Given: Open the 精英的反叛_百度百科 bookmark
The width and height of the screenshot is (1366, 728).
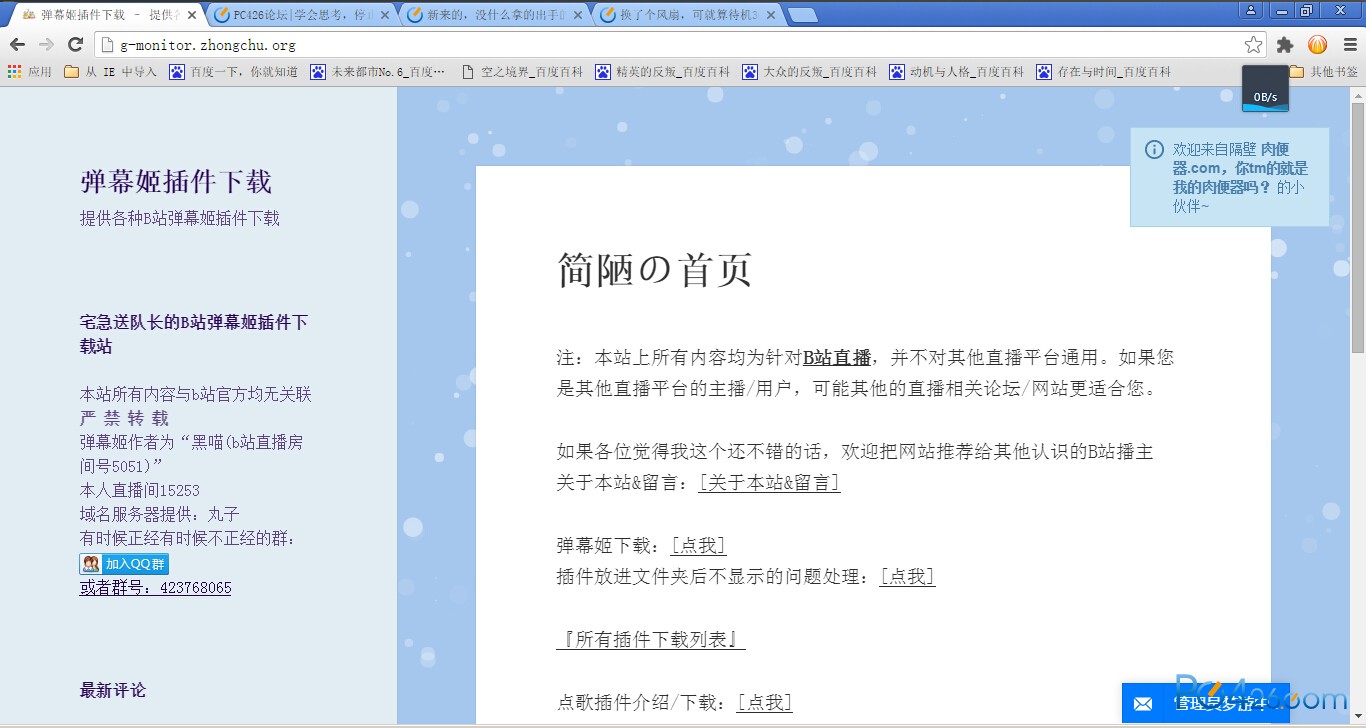Looking at the screenshot, I should [663, 72].
